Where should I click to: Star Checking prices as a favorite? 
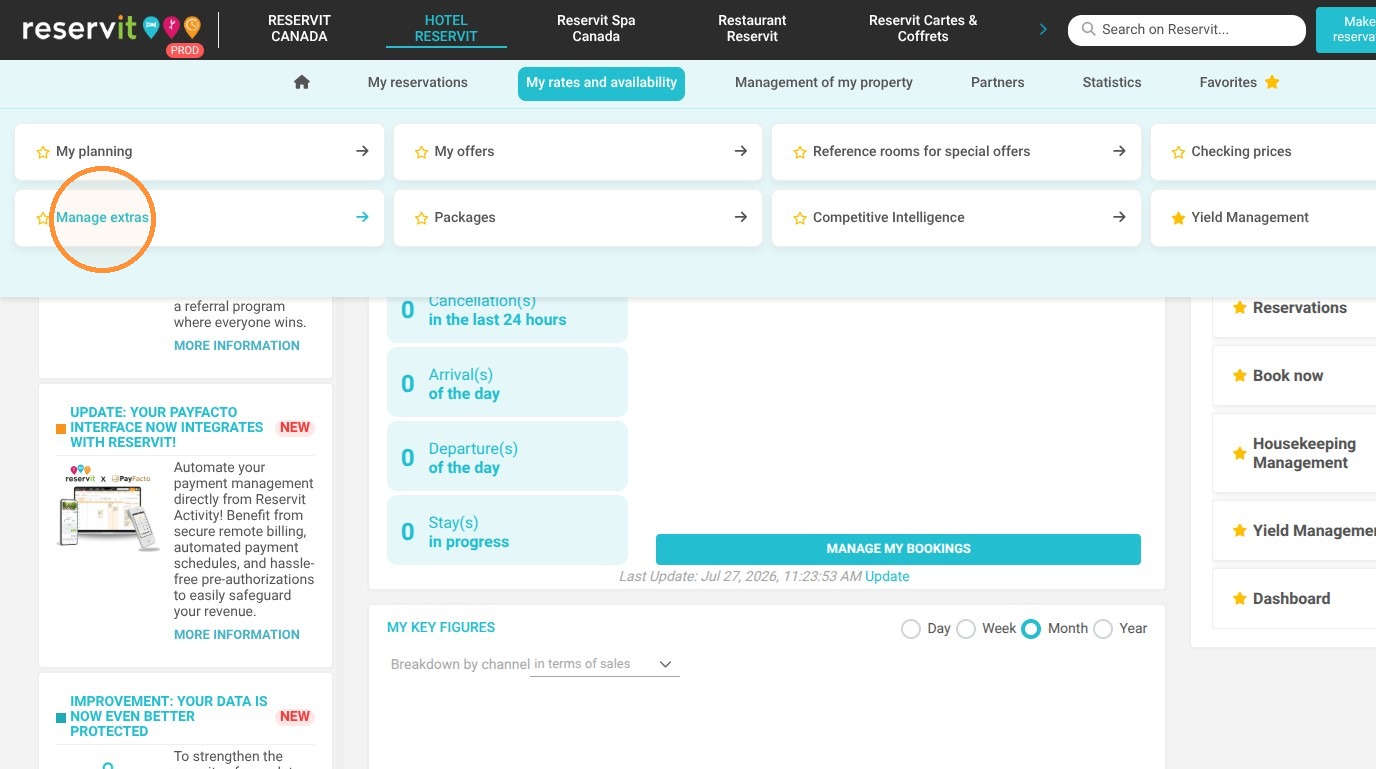[1178, 152]
